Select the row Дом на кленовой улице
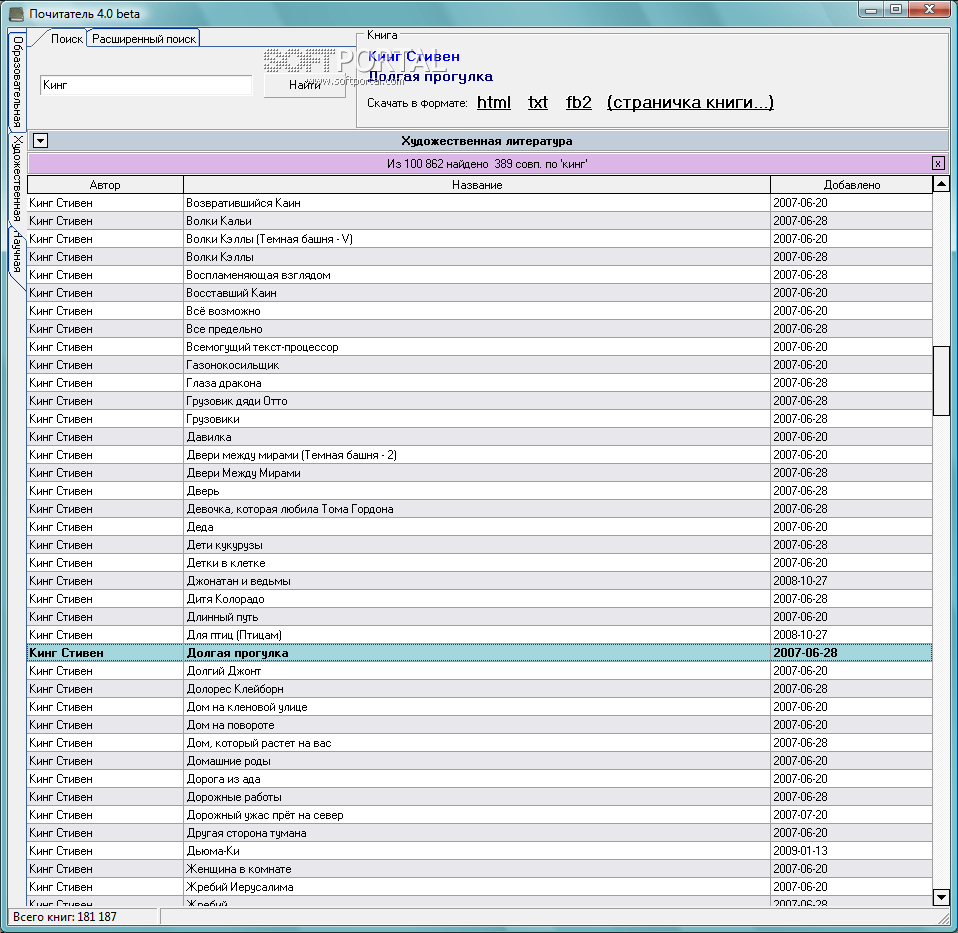This screenshot has height=933, width=958. (x=480, y=708)
